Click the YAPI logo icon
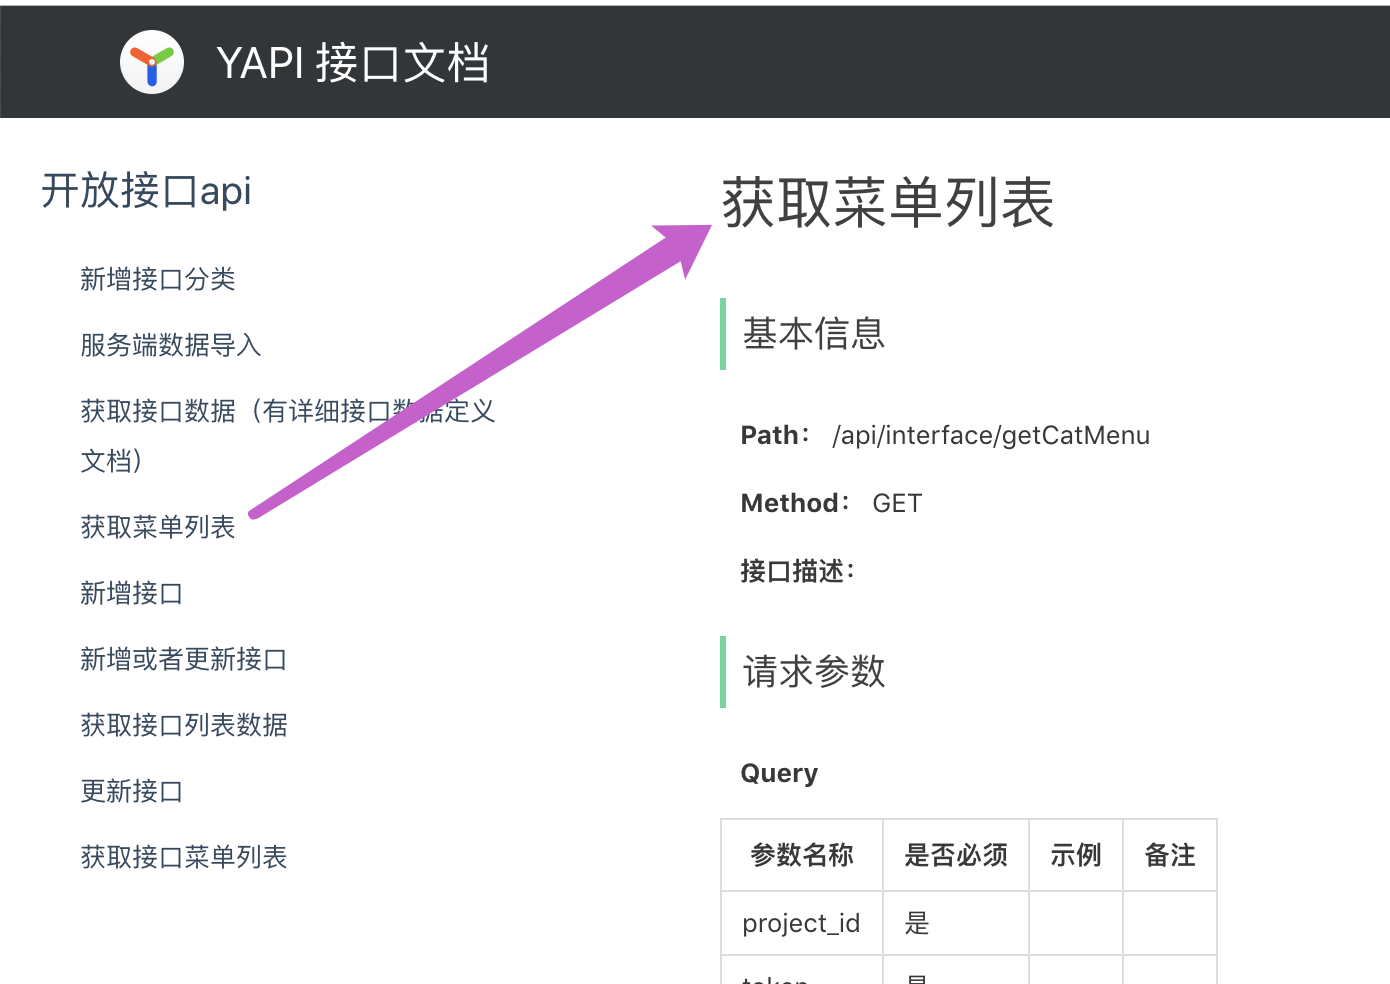 tap(152, 61)
